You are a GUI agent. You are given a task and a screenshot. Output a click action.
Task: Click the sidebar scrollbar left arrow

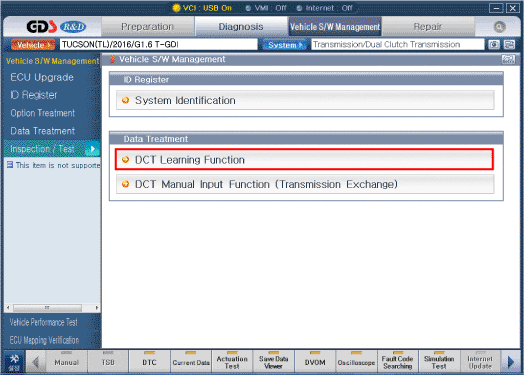8,307
